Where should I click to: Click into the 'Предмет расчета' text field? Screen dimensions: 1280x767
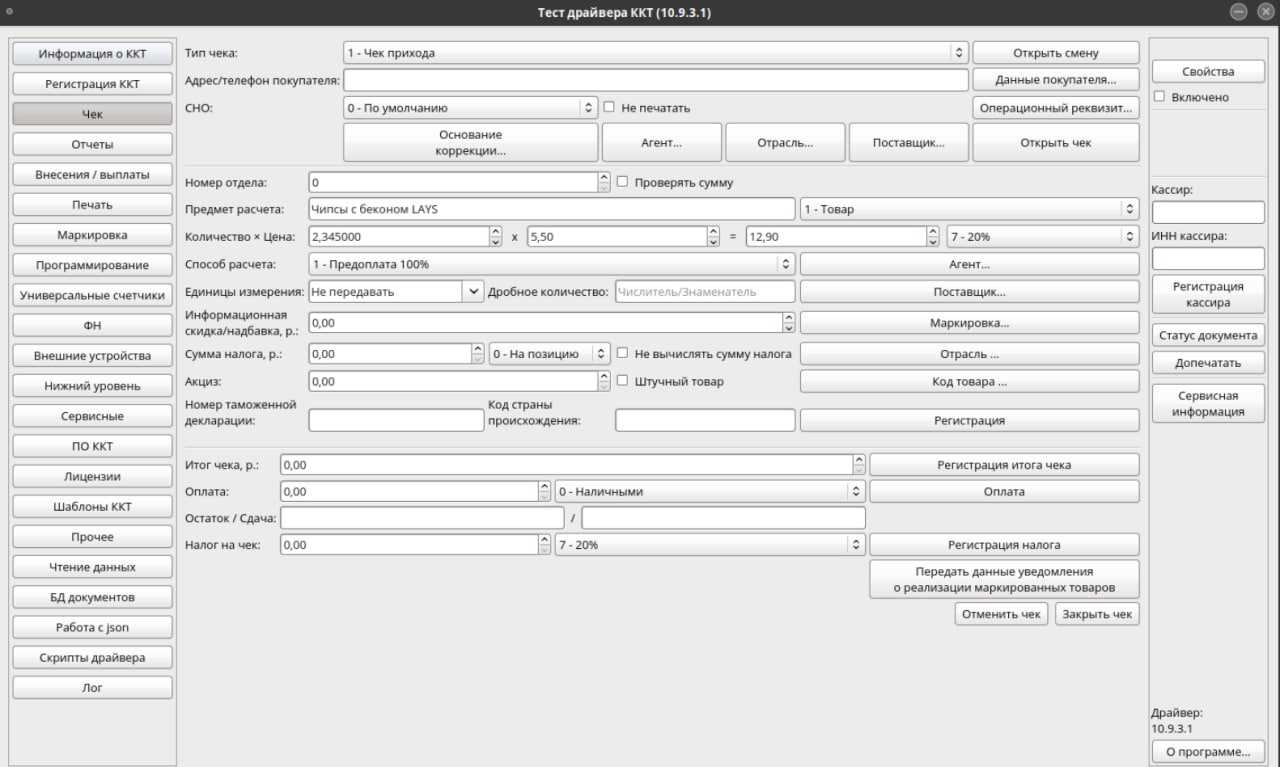552,209
